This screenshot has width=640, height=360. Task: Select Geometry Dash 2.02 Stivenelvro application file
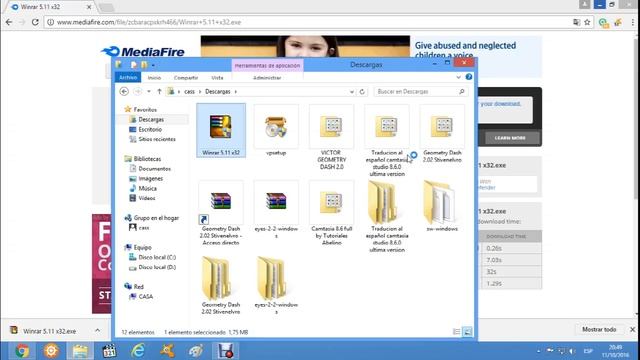(x=442, y=134)
